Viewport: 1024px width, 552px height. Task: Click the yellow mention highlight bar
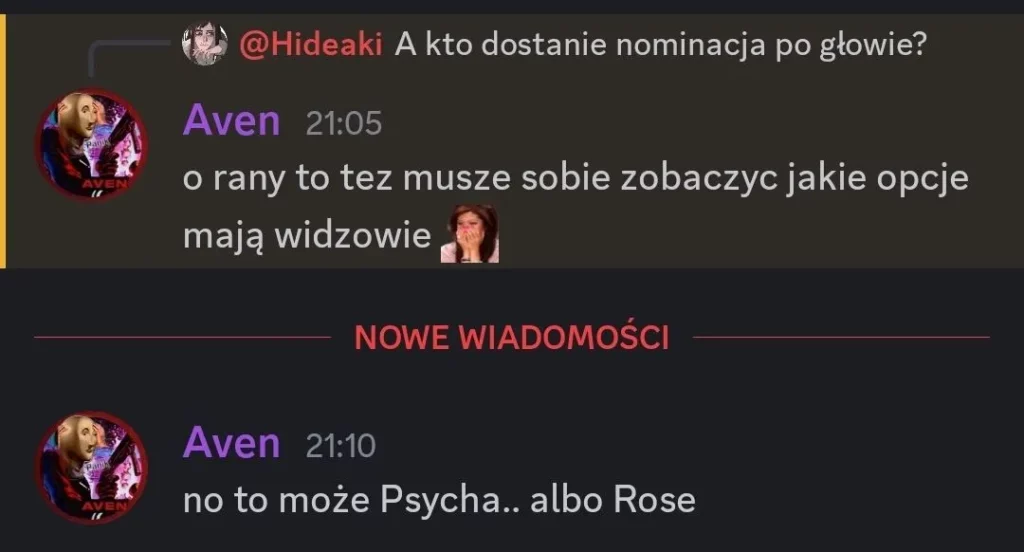coord(3,141)
